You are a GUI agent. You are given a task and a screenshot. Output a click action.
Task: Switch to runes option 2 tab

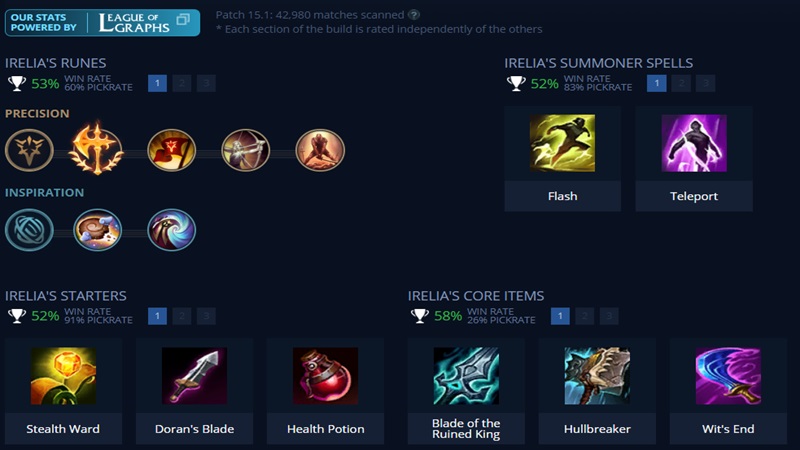pos(182,83)
